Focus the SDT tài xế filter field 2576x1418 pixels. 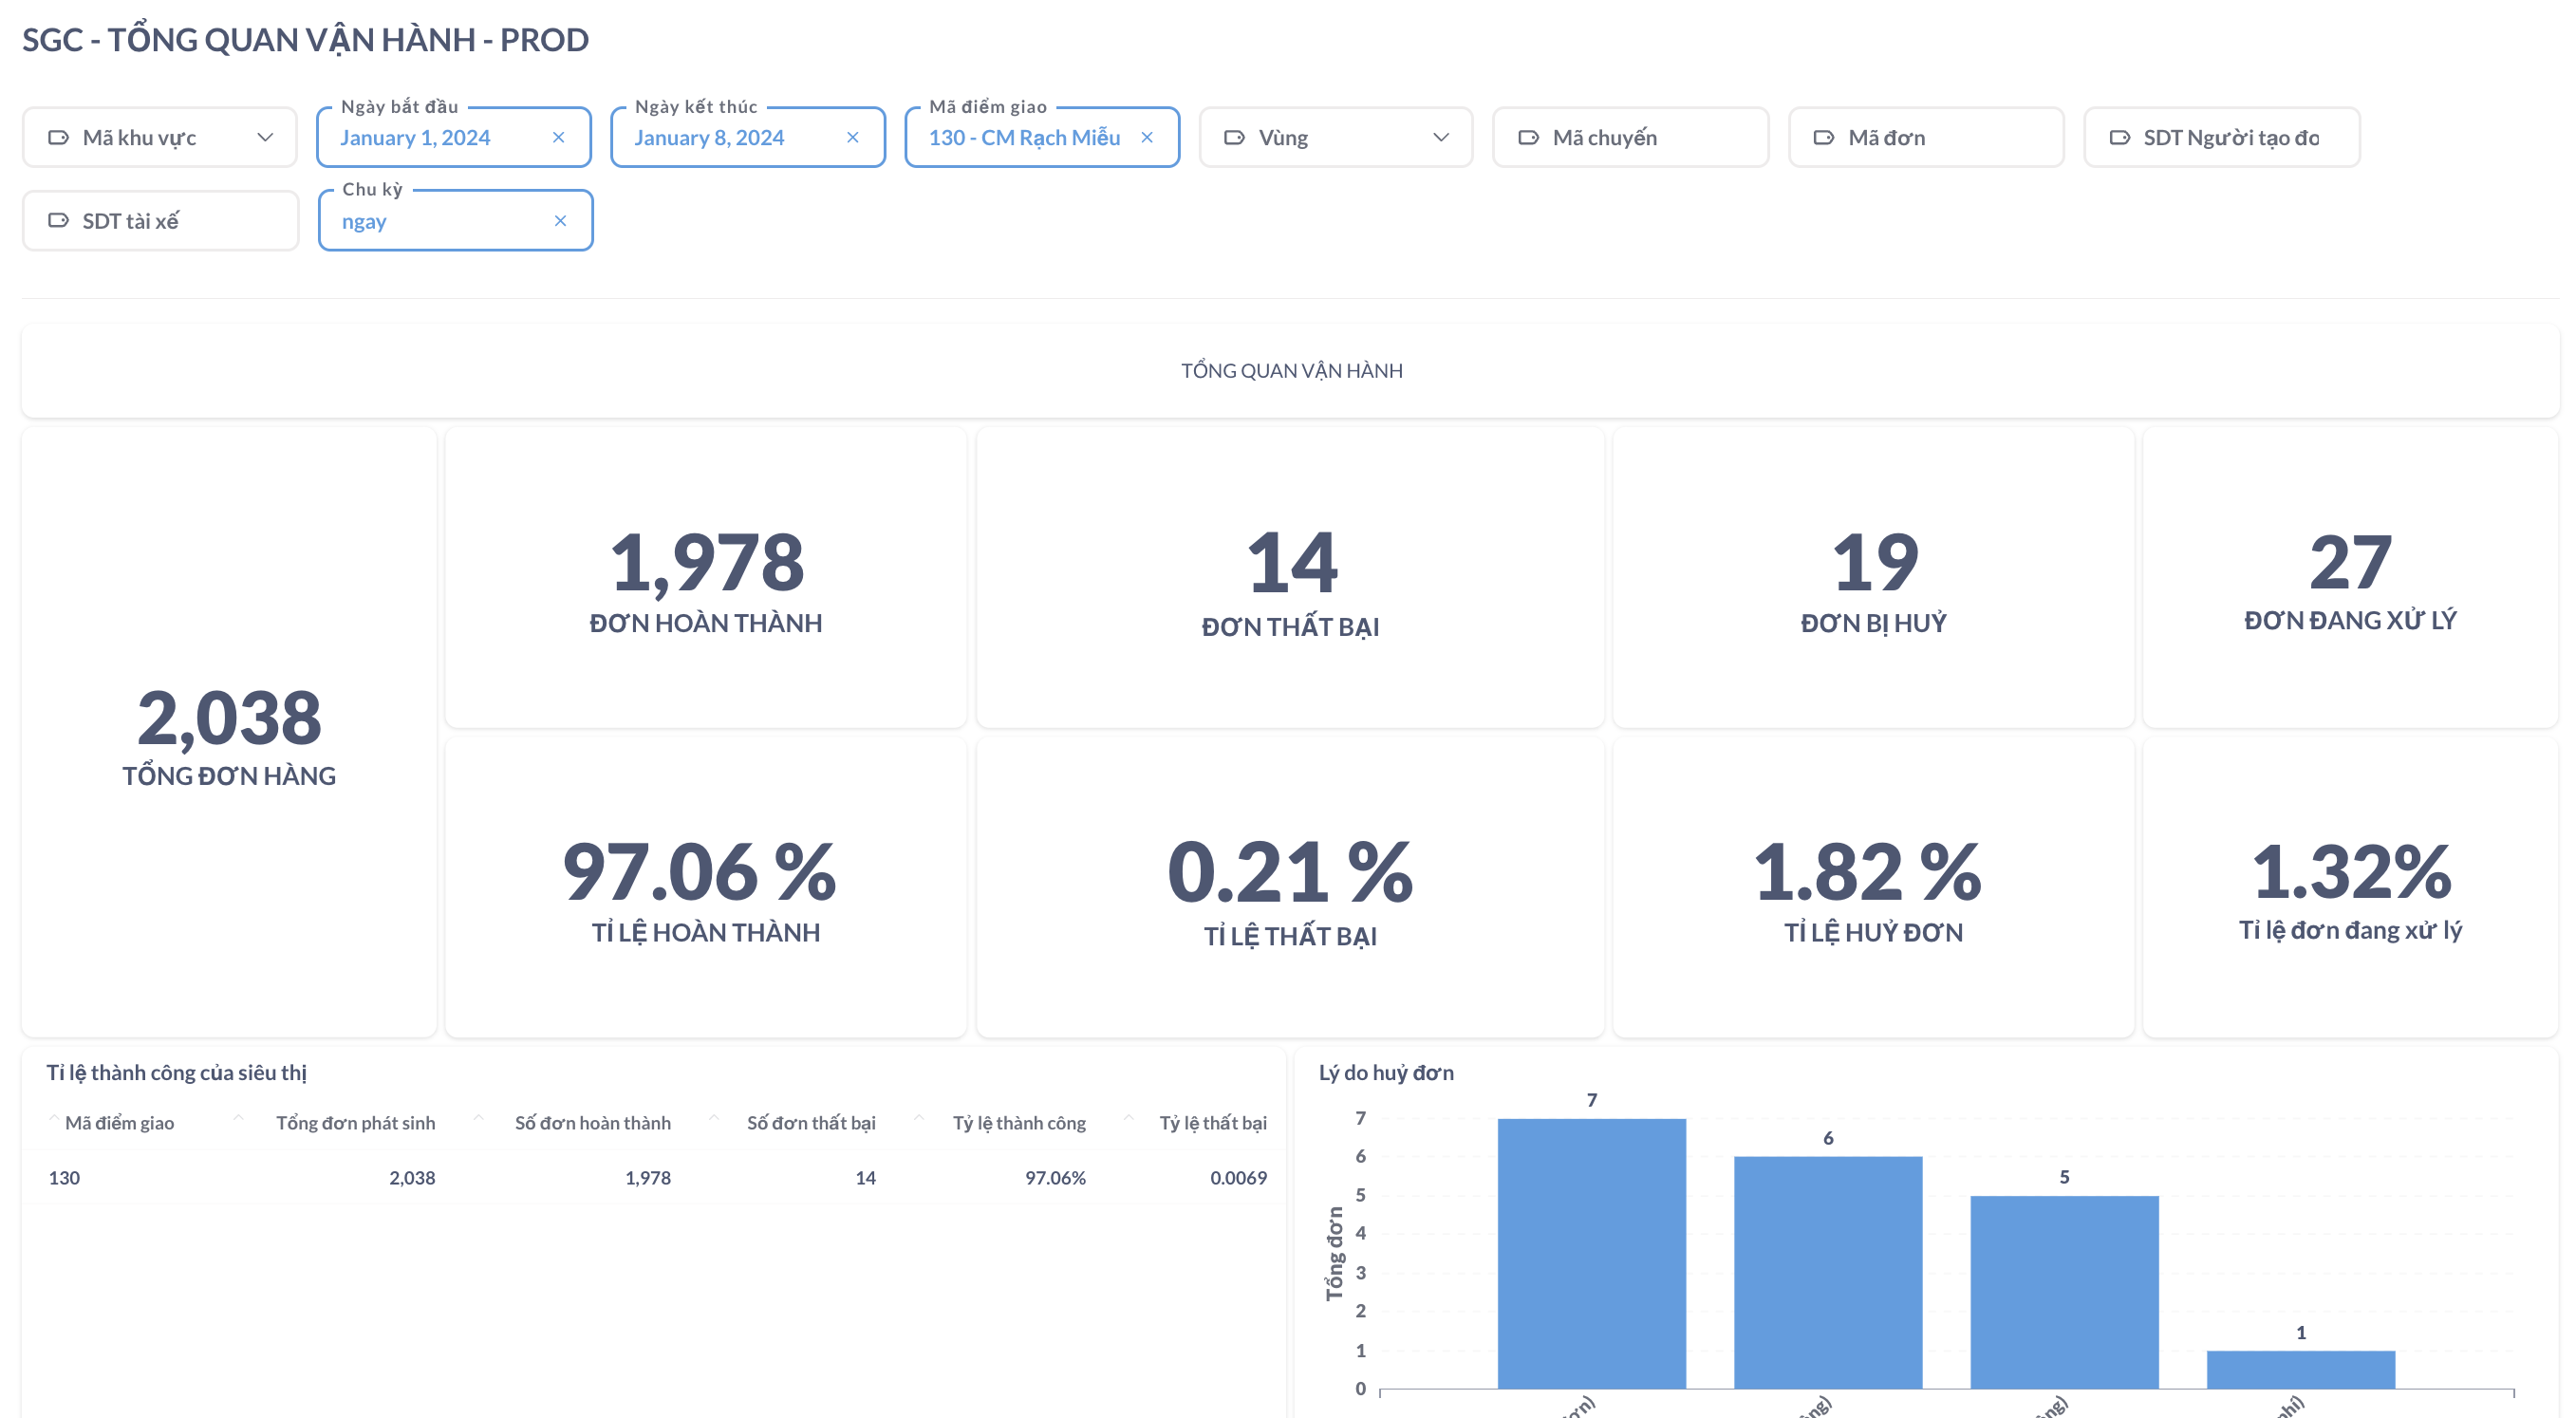coord(160,220)
